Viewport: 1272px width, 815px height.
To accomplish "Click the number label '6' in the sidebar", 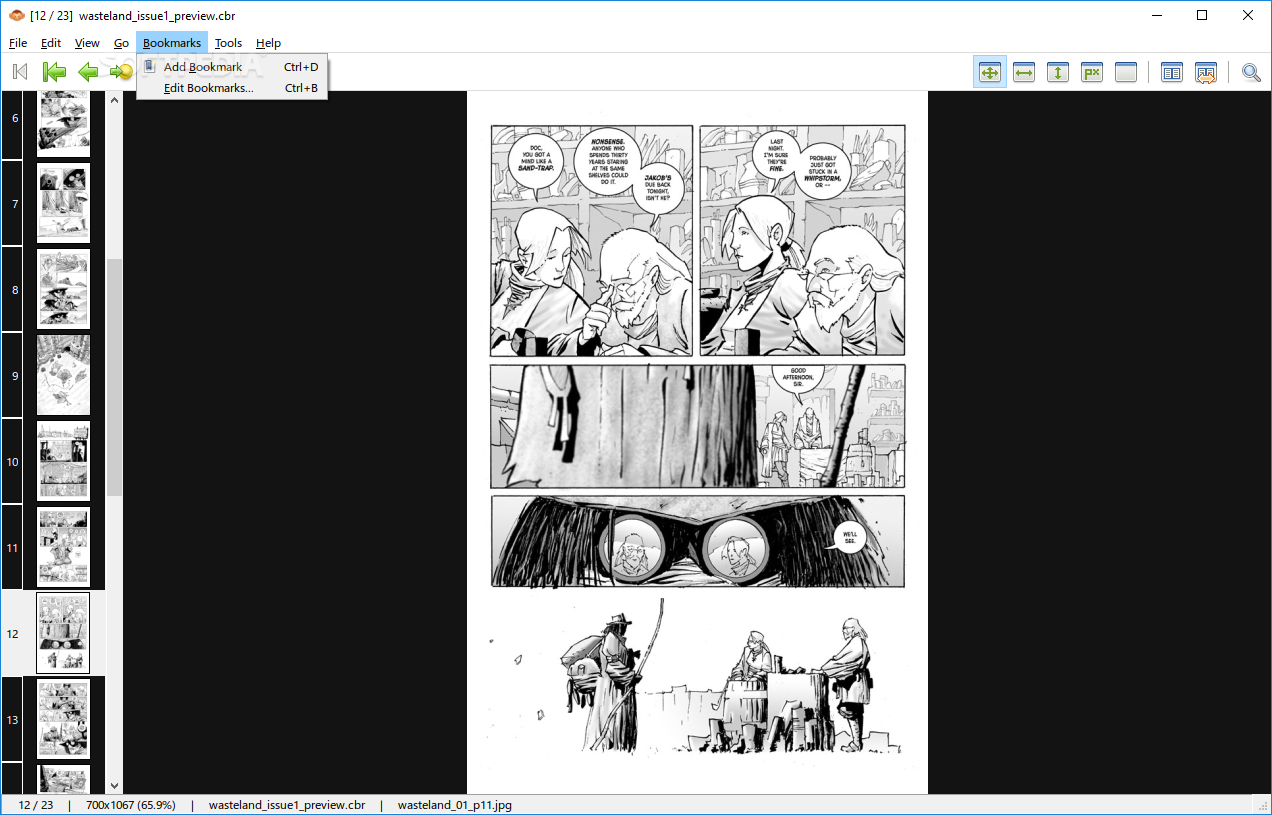I will [x=14, y=118].
